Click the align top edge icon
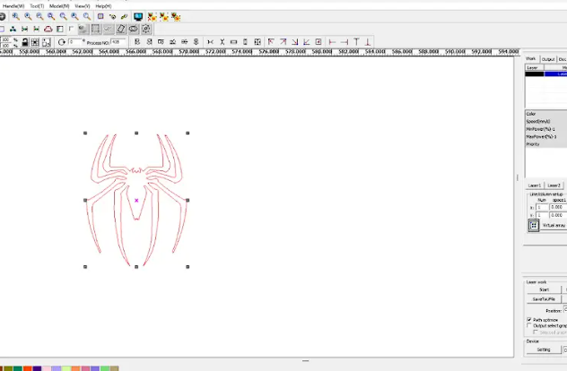 pyautogui.click(x=356, y=42)
